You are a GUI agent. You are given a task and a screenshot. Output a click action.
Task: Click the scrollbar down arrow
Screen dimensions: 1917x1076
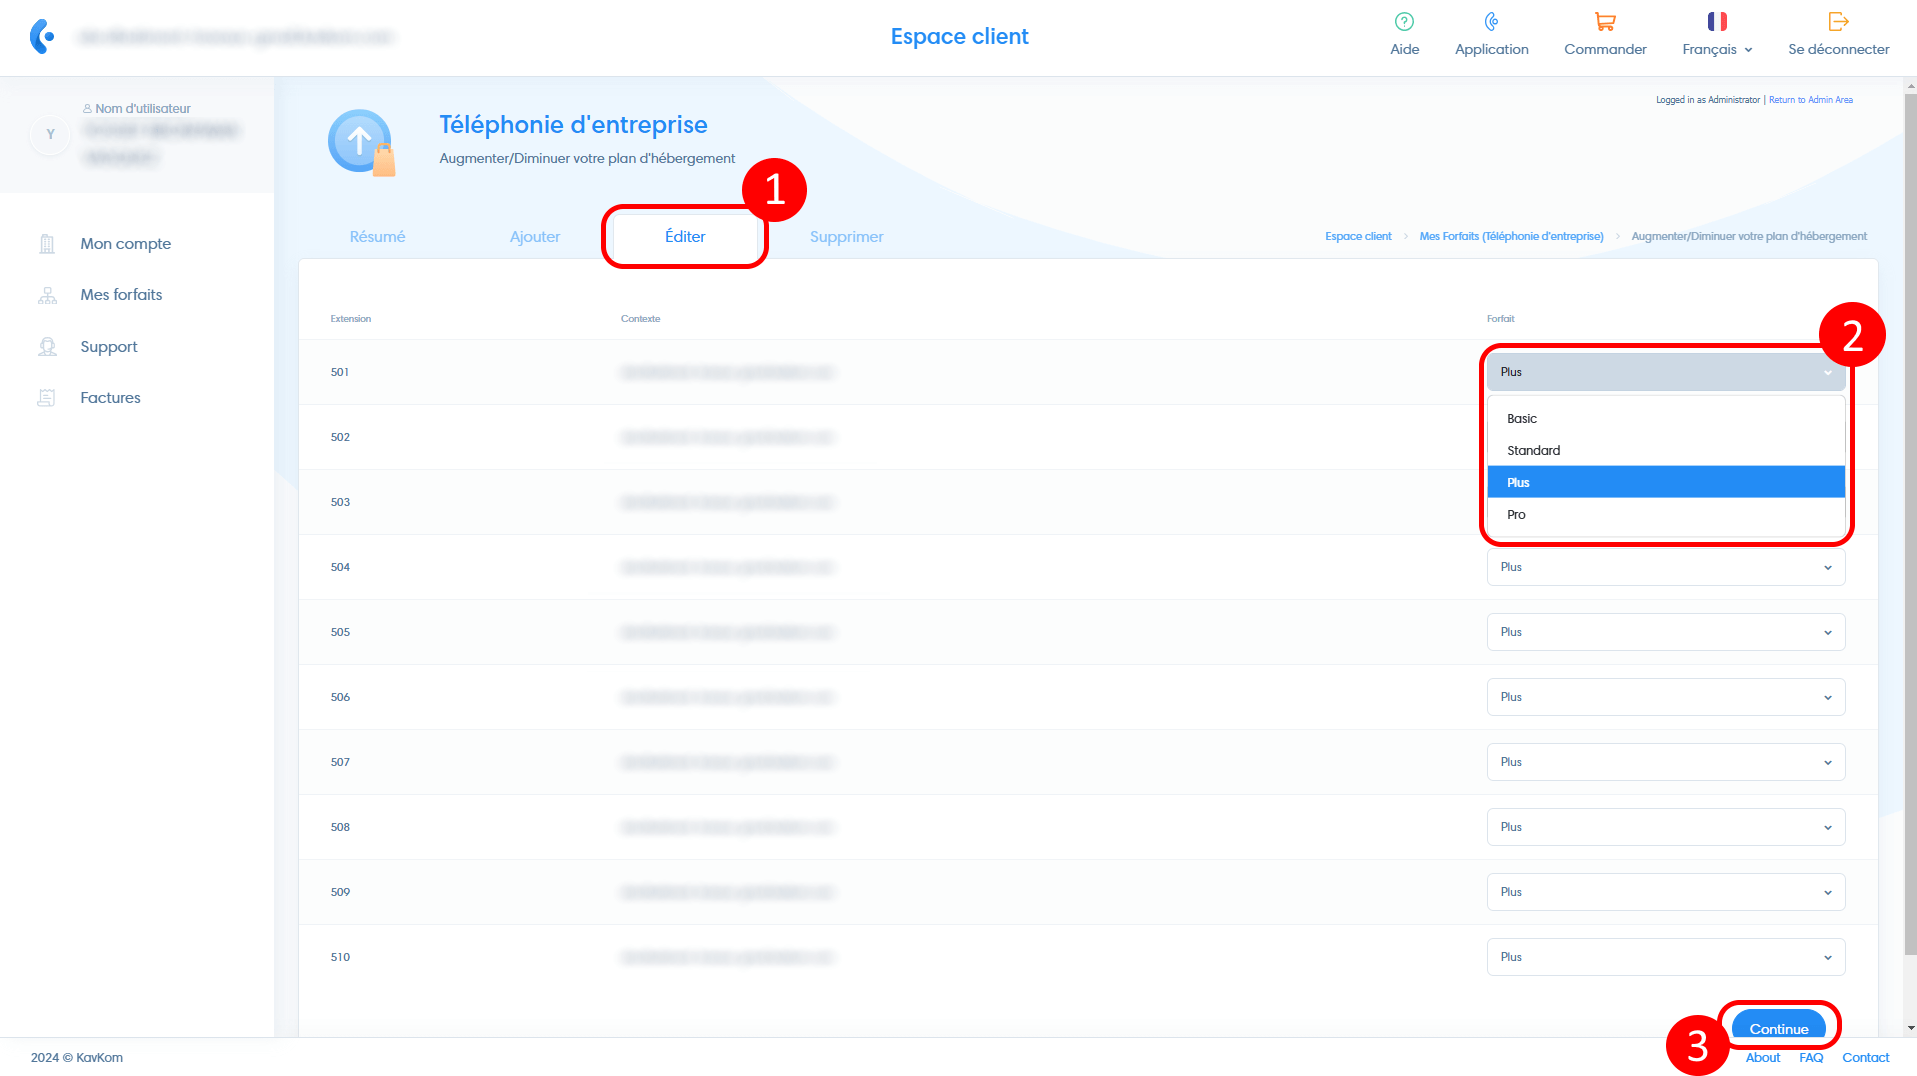coord(1910,1028)
